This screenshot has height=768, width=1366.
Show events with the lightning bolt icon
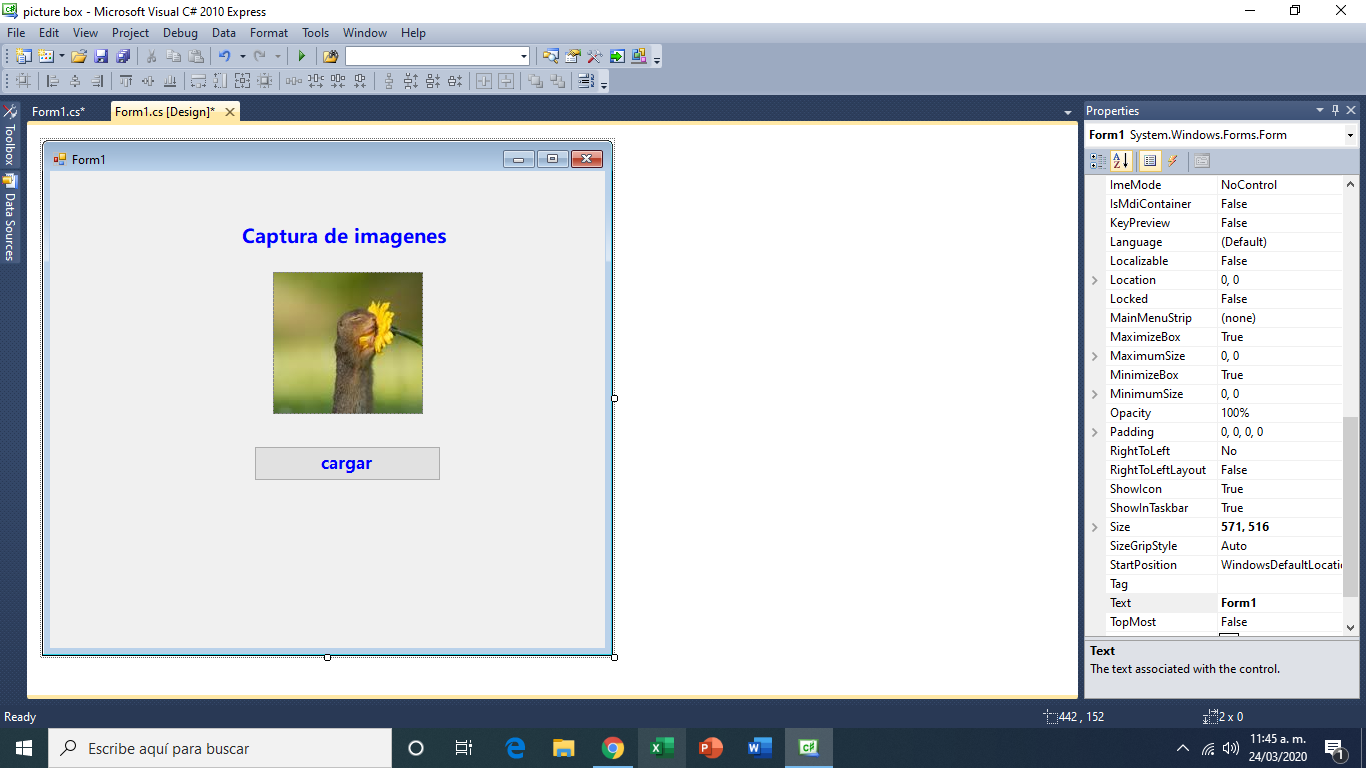click(1172, 160)
